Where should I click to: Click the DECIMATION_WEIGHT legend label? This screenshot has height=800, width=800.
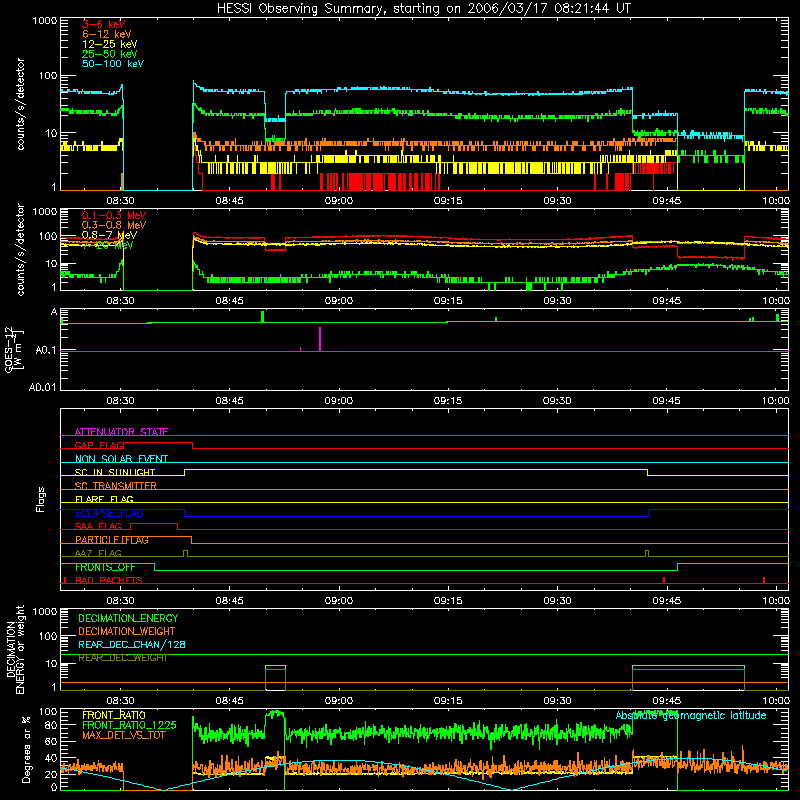[127, 631]
